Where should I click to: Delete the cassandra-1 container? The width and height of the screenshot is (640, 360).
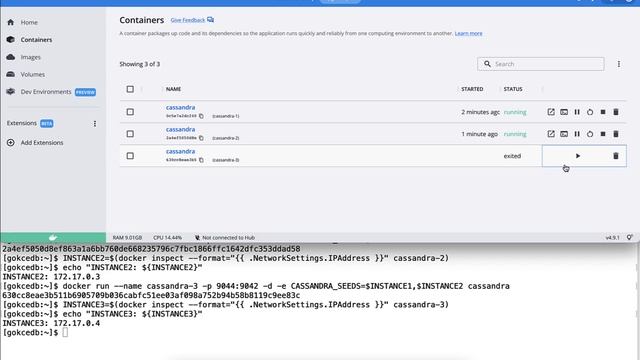point(616,112)
